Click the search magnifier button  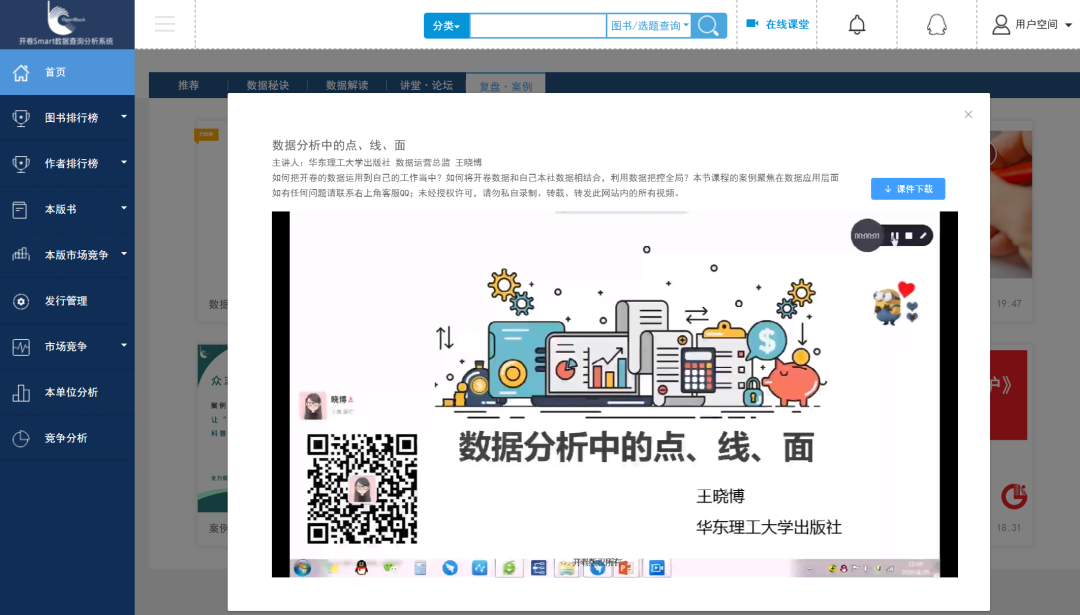pyautogui.click(x=708, y=25)
